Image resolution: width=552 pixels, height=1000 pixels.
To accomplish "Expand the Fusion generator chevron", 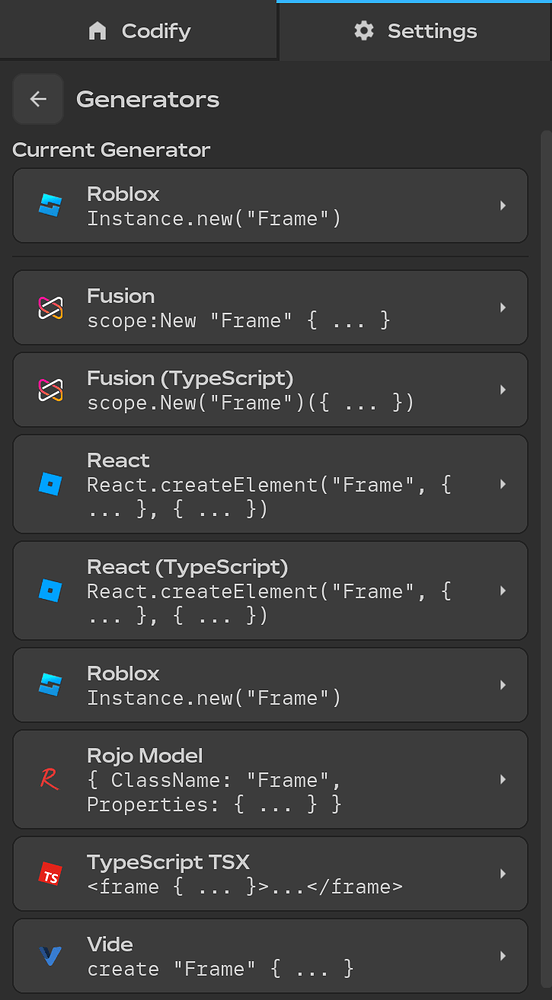I will [x=503, y=307].
